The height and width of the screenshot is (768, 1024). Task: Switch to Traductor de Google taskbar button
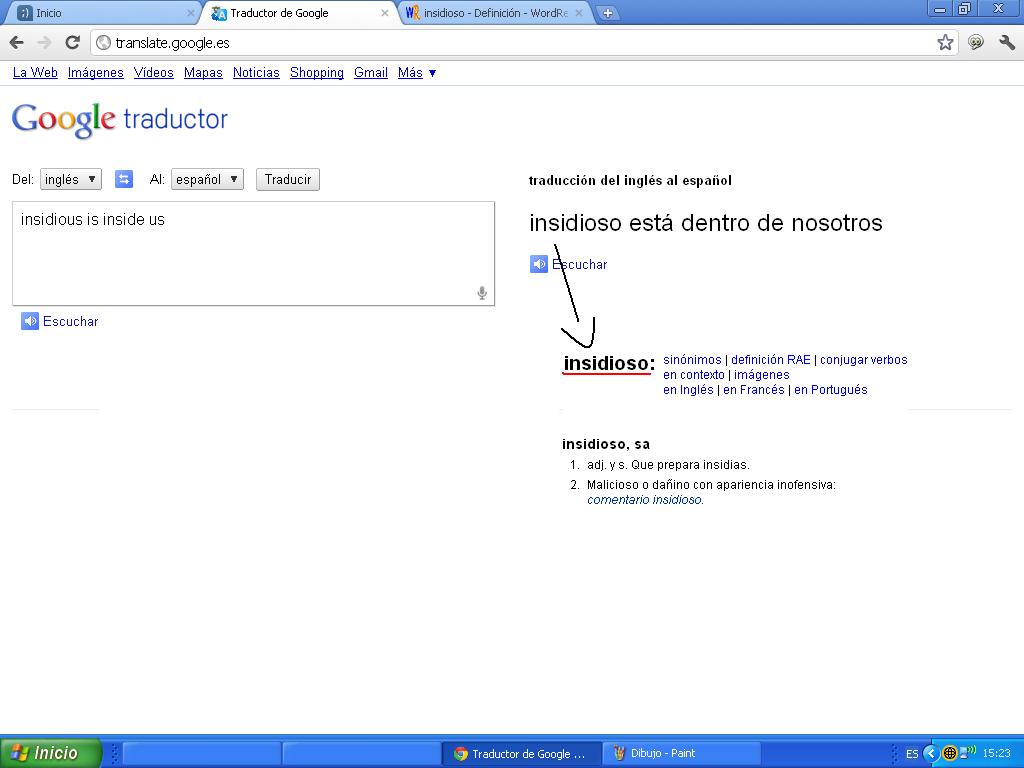coord(522,754)
